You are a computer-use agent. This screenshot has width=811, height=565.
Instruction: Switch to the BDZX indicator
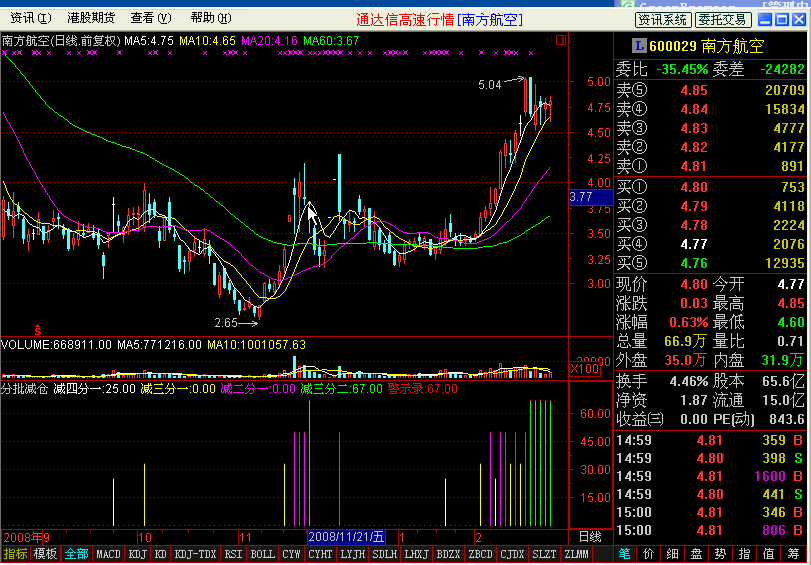coord(448,554)
